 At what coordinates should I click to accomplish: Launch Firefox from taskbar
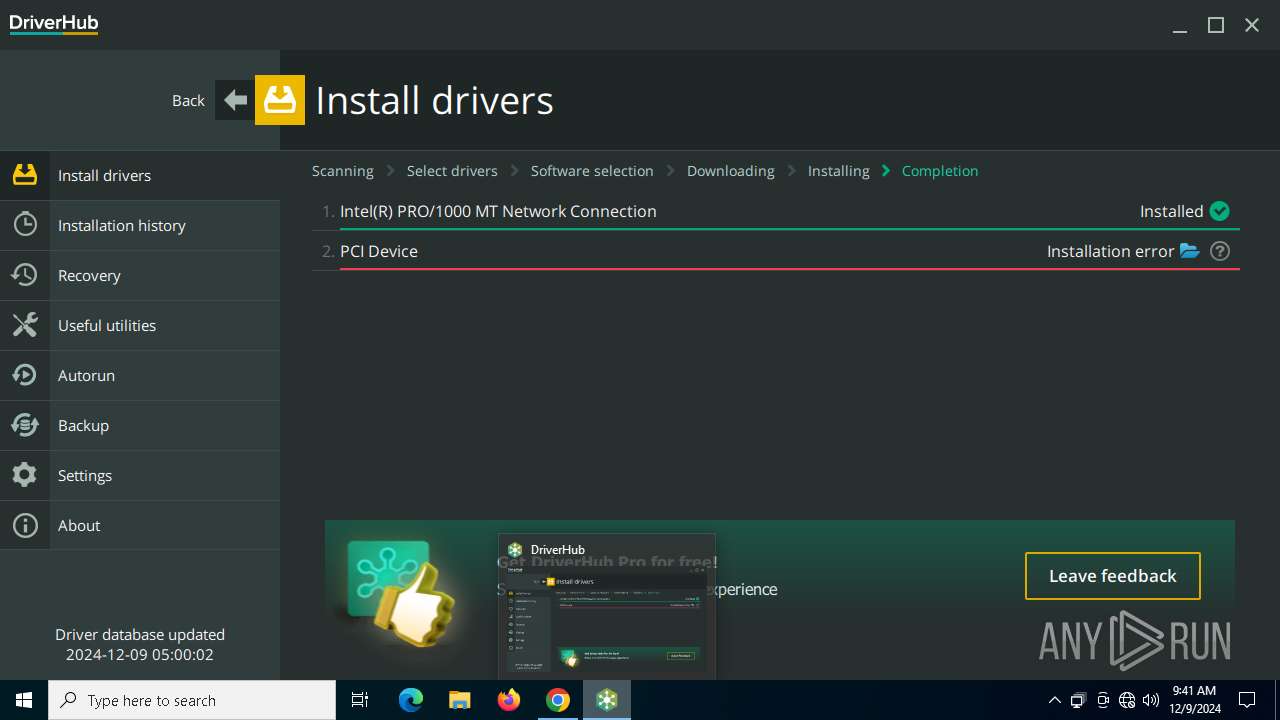point(509,700)
